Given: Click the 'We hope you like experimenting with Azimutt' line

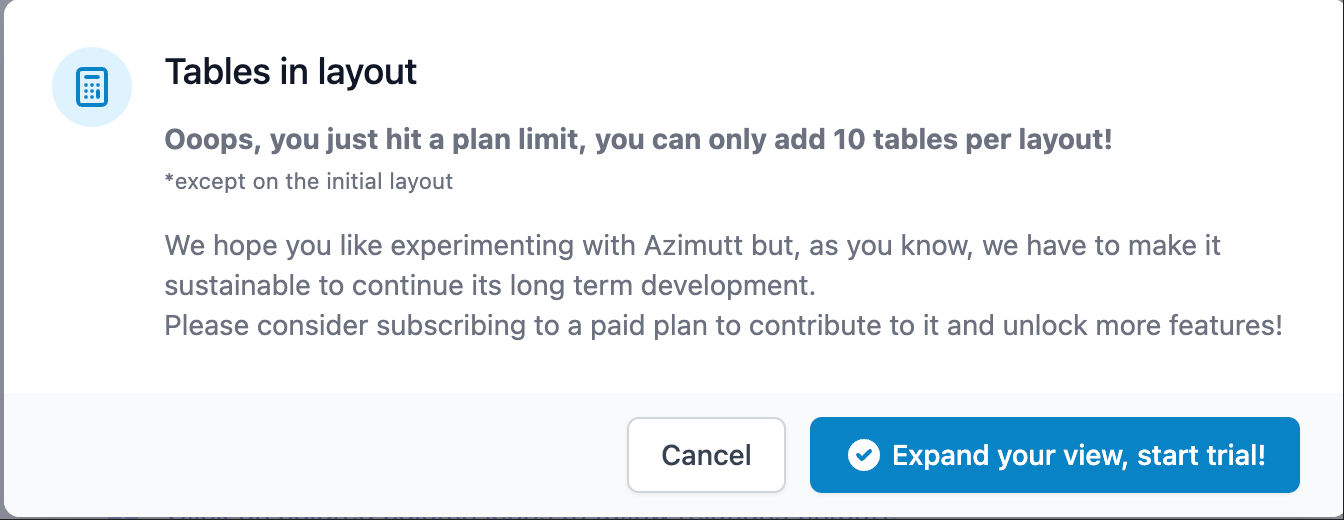Looking at the screenshot, I should click(x=693, y=245).
